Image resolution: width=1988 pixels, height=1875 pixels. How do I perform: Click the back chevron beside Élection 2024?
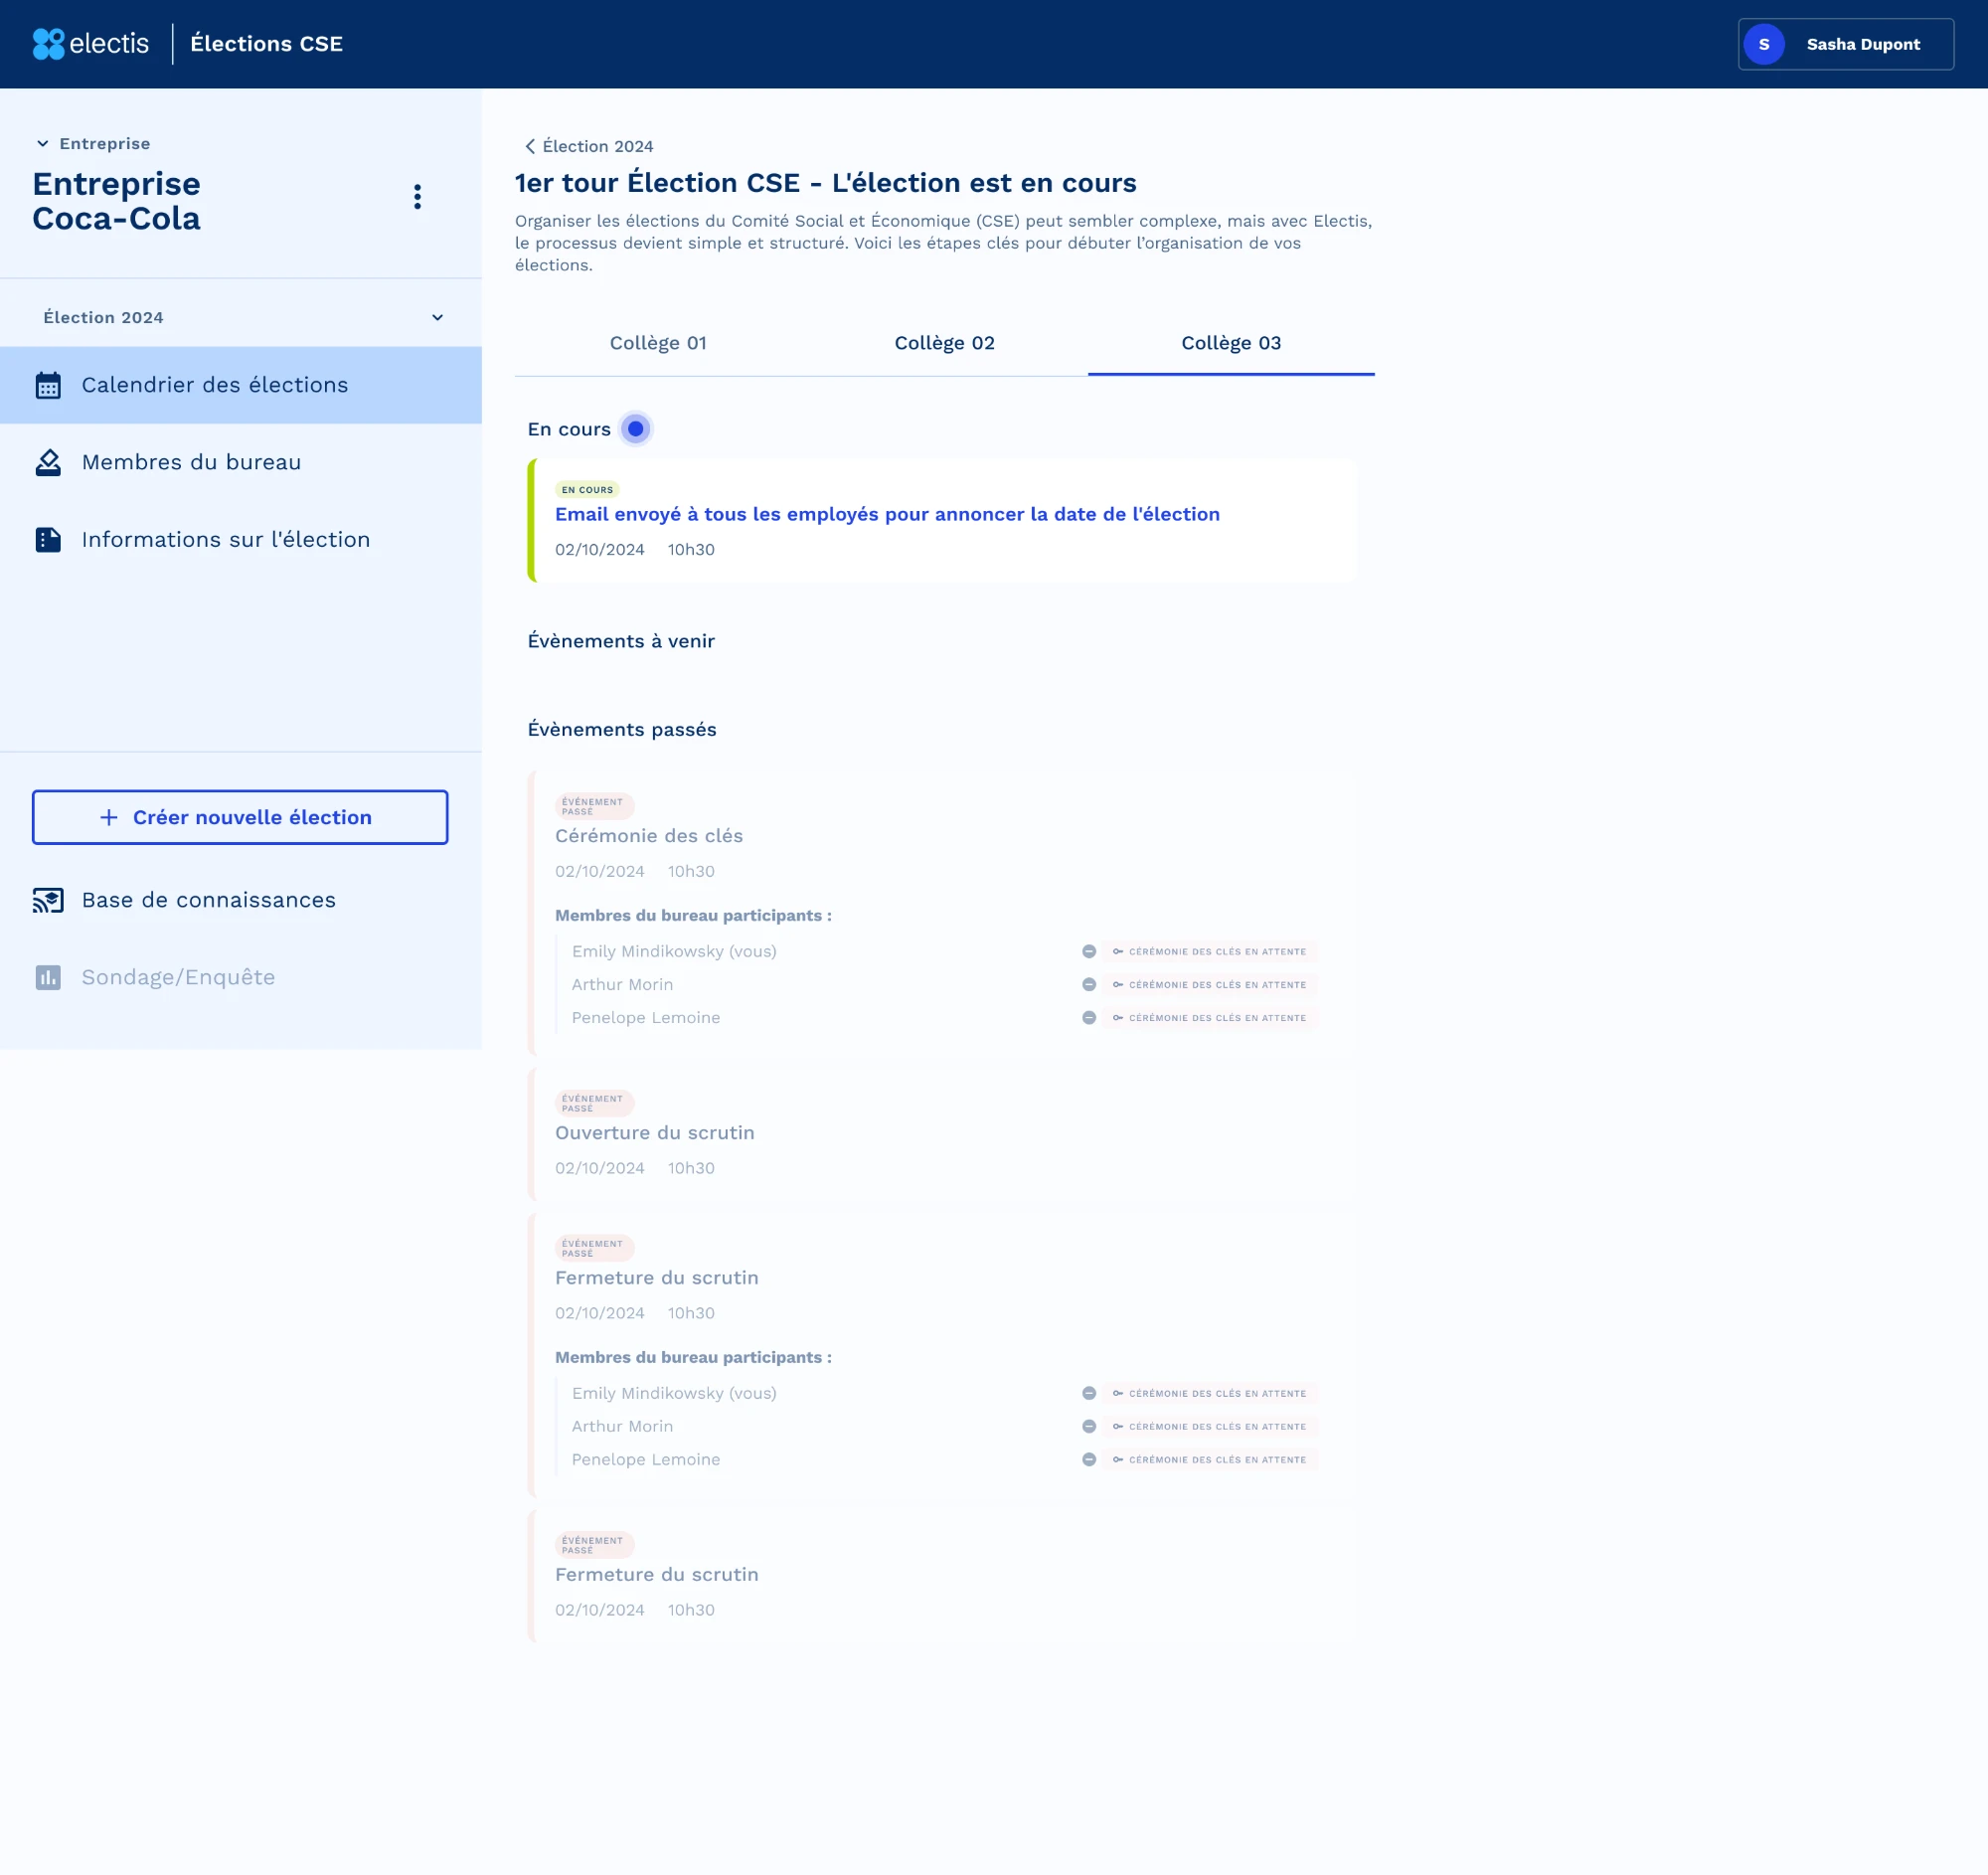point(530,146)
